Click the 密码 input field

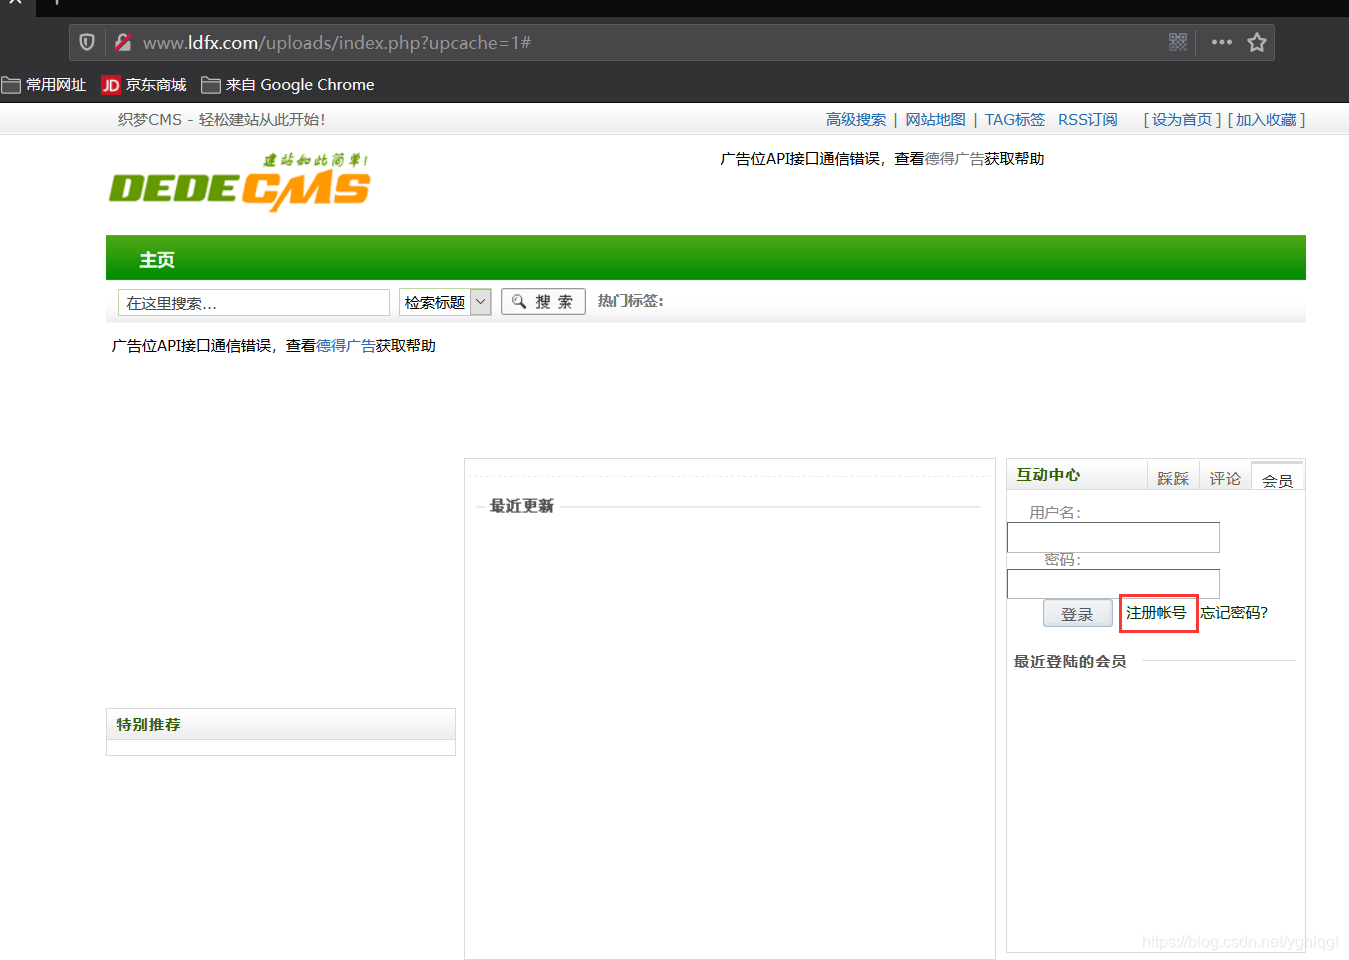1113,584
